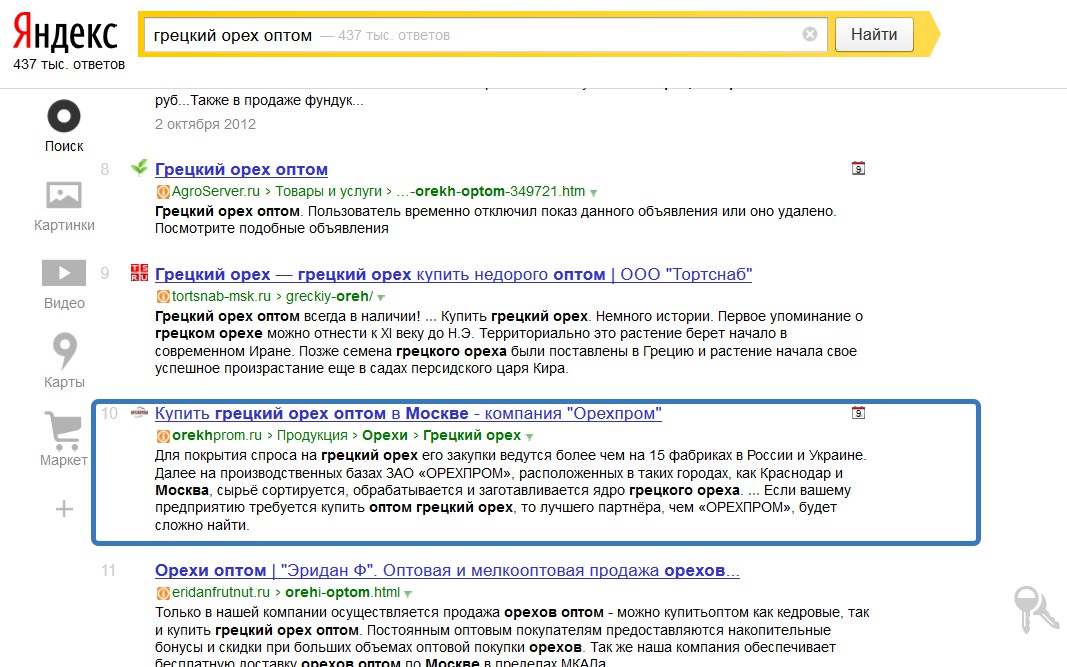This screenshot has height=667, width=1067.
Task: Expand dropdown arrow after orekh-optom-349721.htm
Action: point(593,193)
